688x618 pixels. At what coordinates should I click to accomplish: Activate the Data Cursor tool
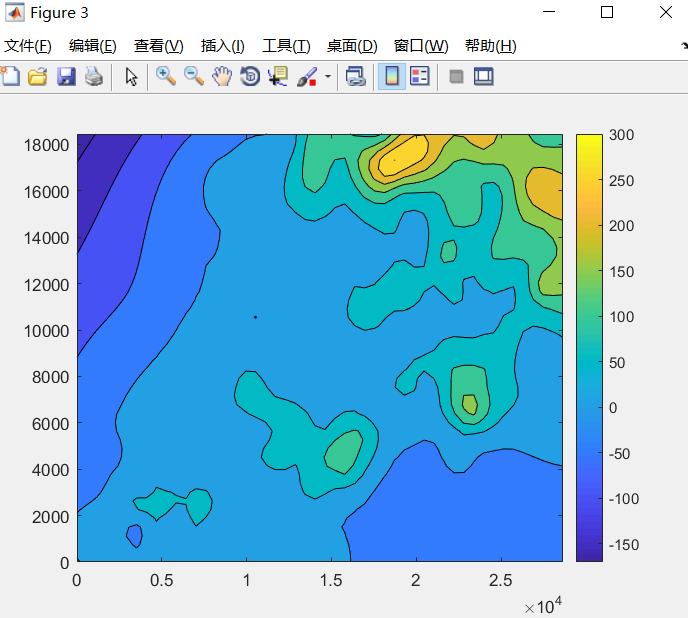(278, 76)
